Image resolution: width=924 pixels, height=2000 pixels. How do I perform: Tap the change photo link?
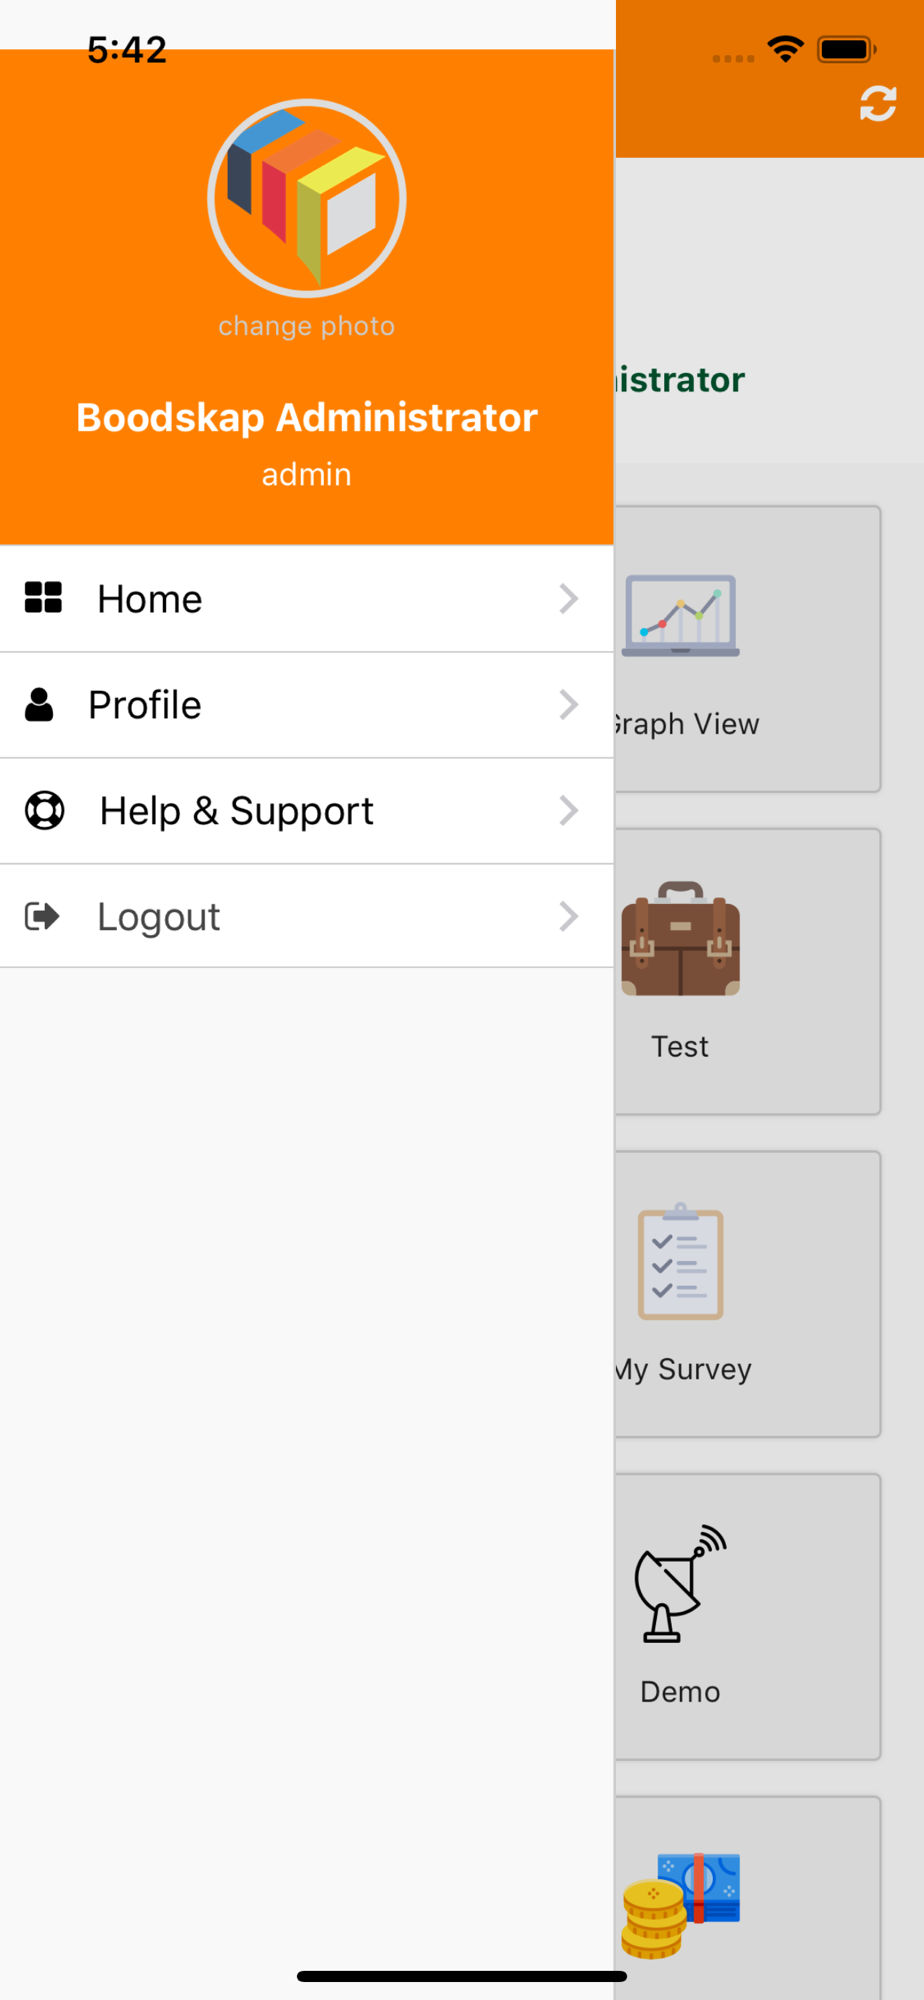point(306,326)
